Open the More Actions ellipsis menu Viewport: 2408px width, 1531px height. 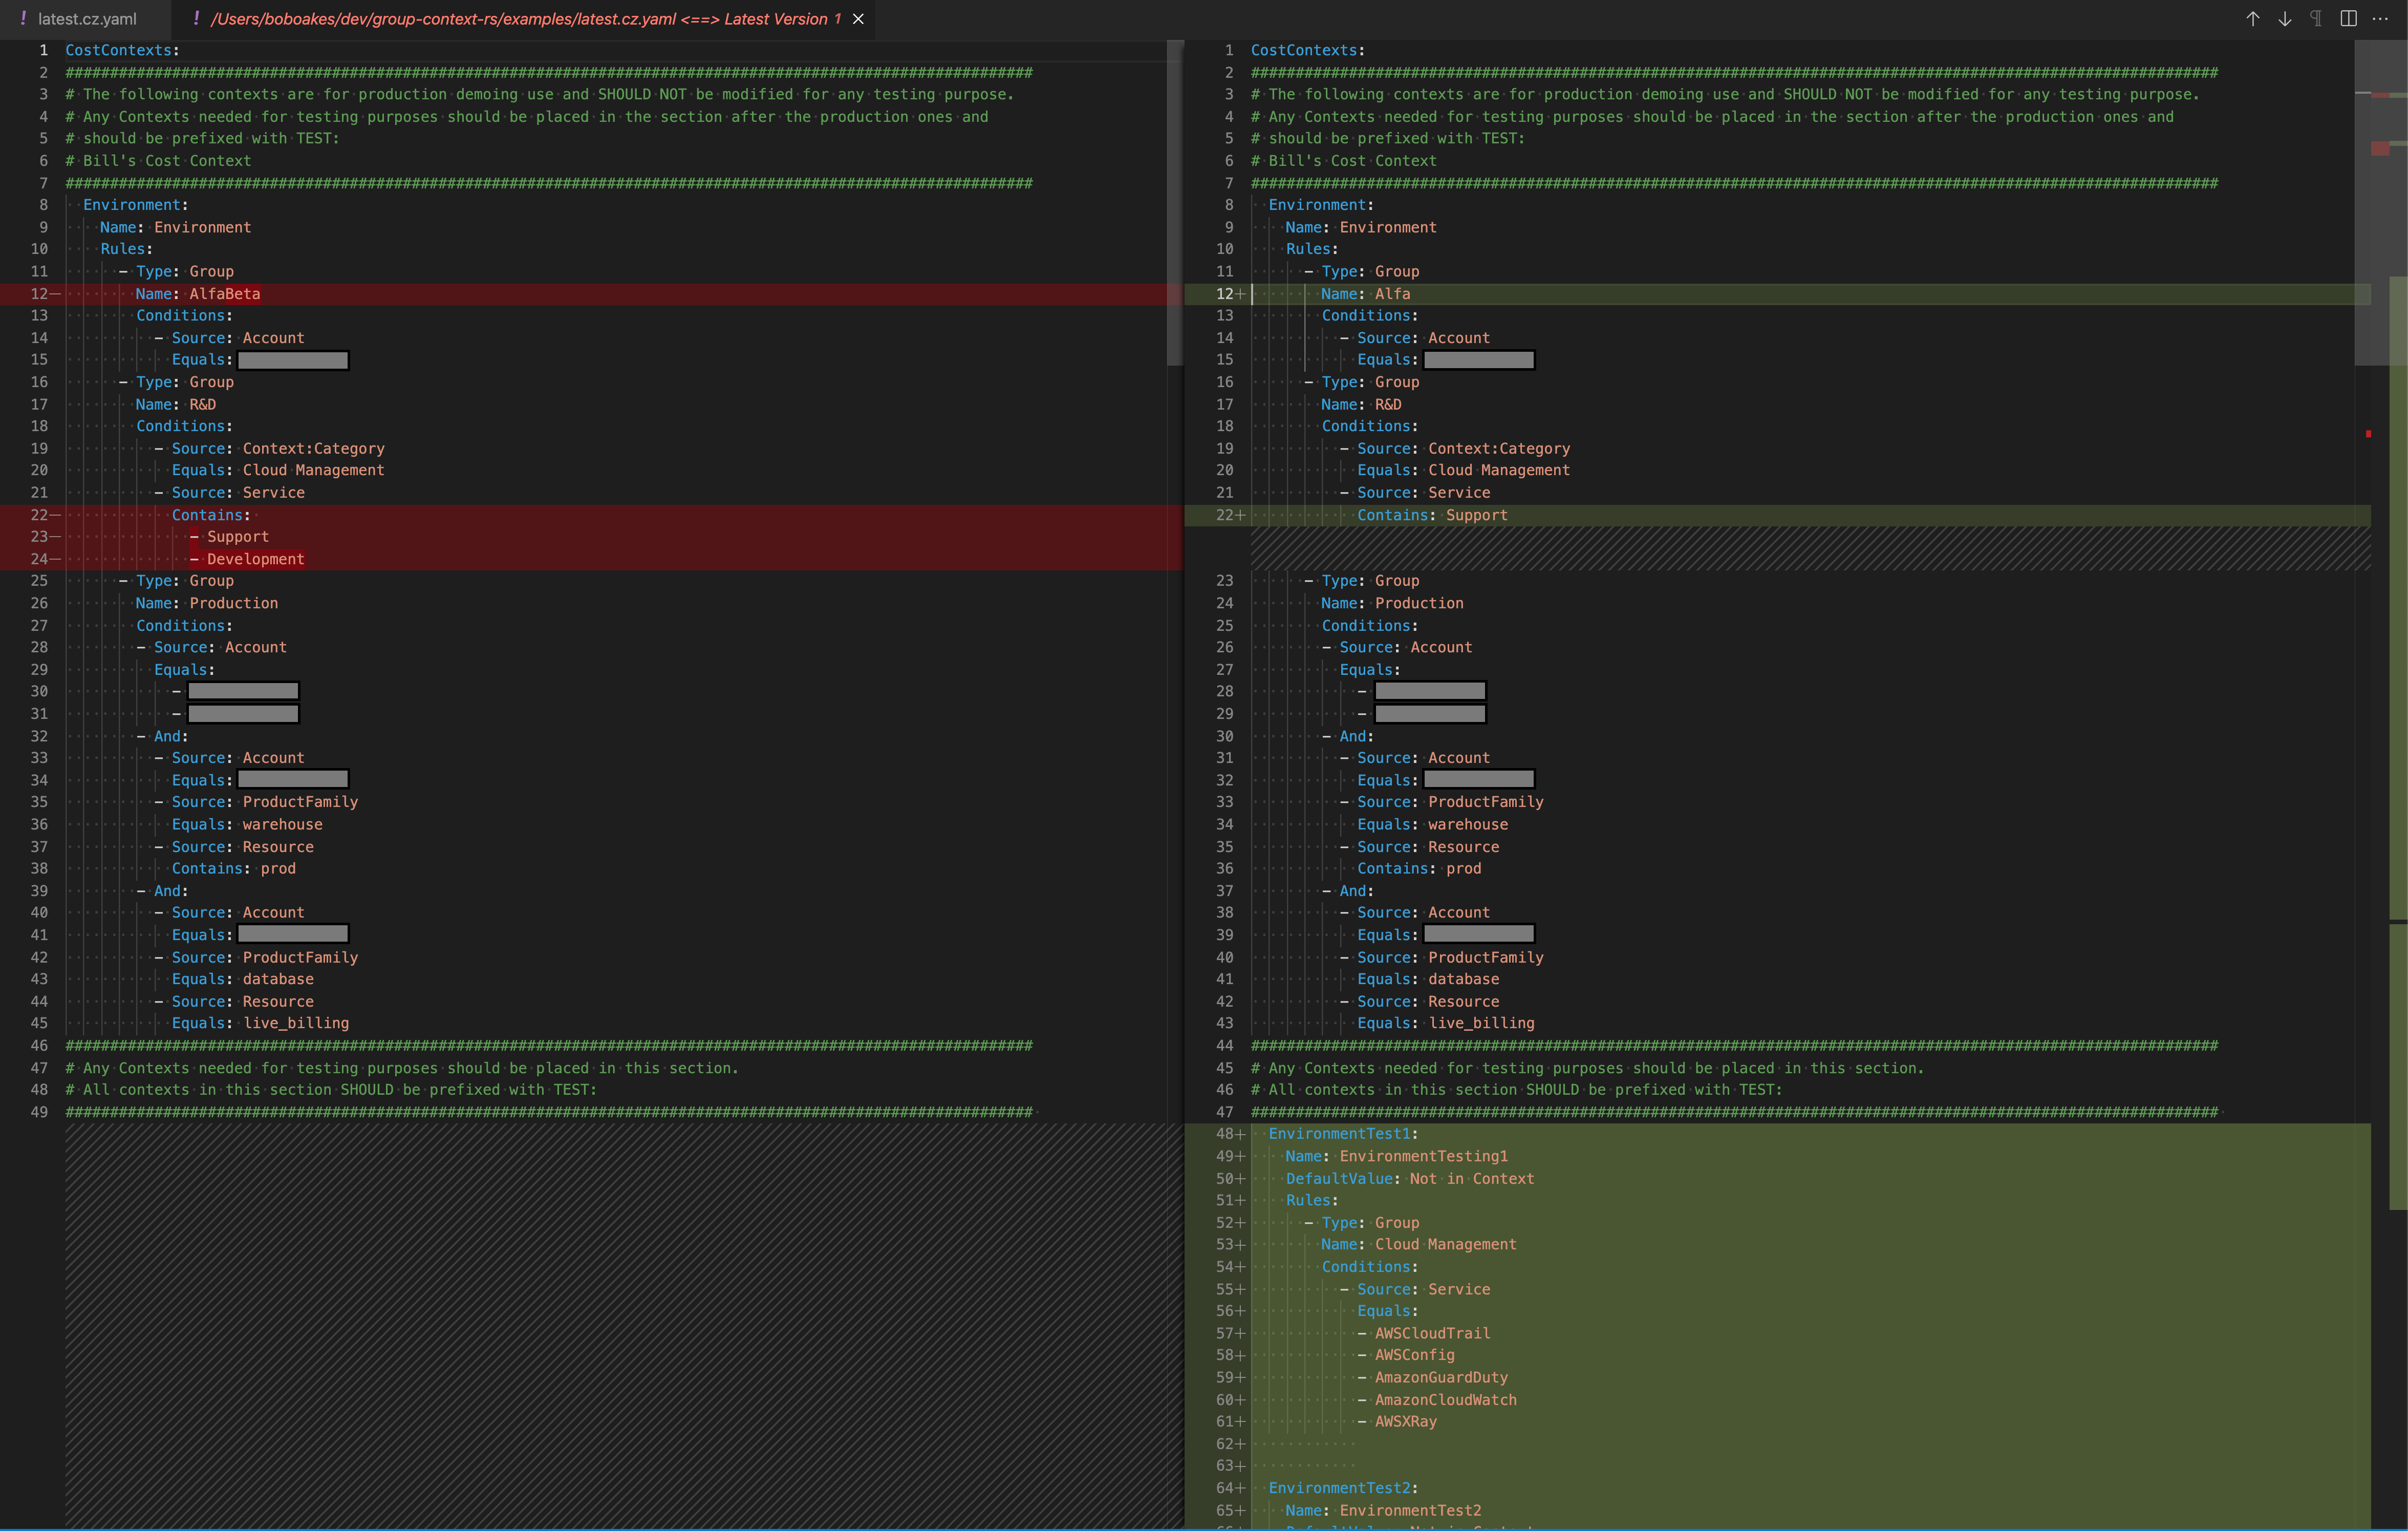[x=2380, y=19]
